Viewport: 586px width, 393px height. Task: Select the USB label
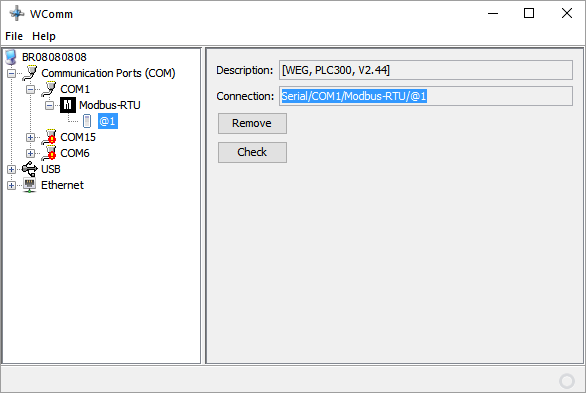(50, 169)
